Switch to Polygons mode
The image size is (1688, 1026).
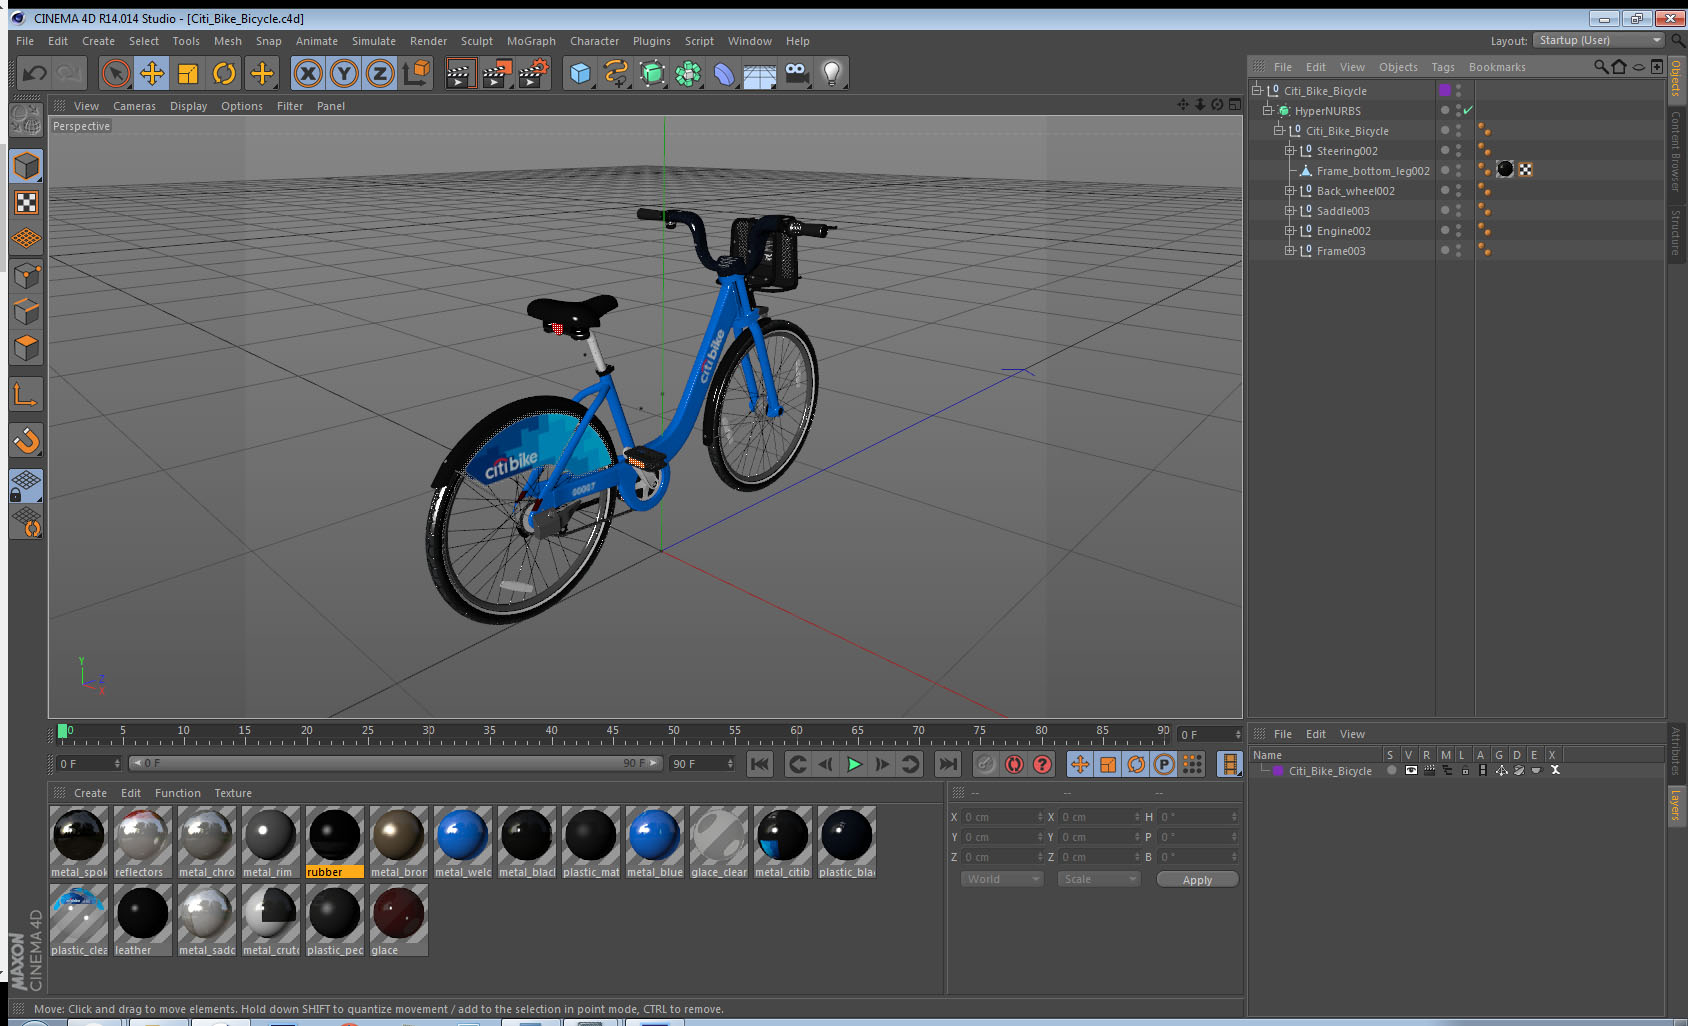tap(26, 347)
